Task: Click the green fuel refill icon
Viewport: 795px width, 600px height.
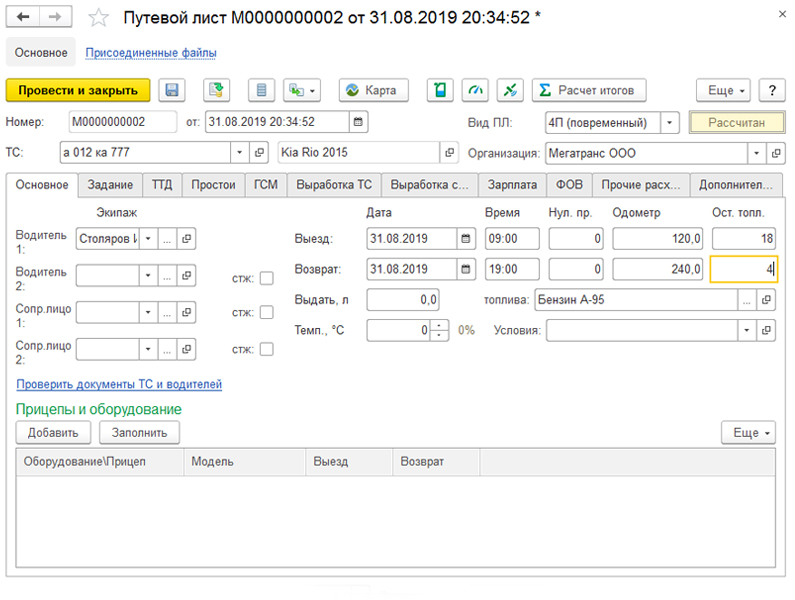Action: 440,90
